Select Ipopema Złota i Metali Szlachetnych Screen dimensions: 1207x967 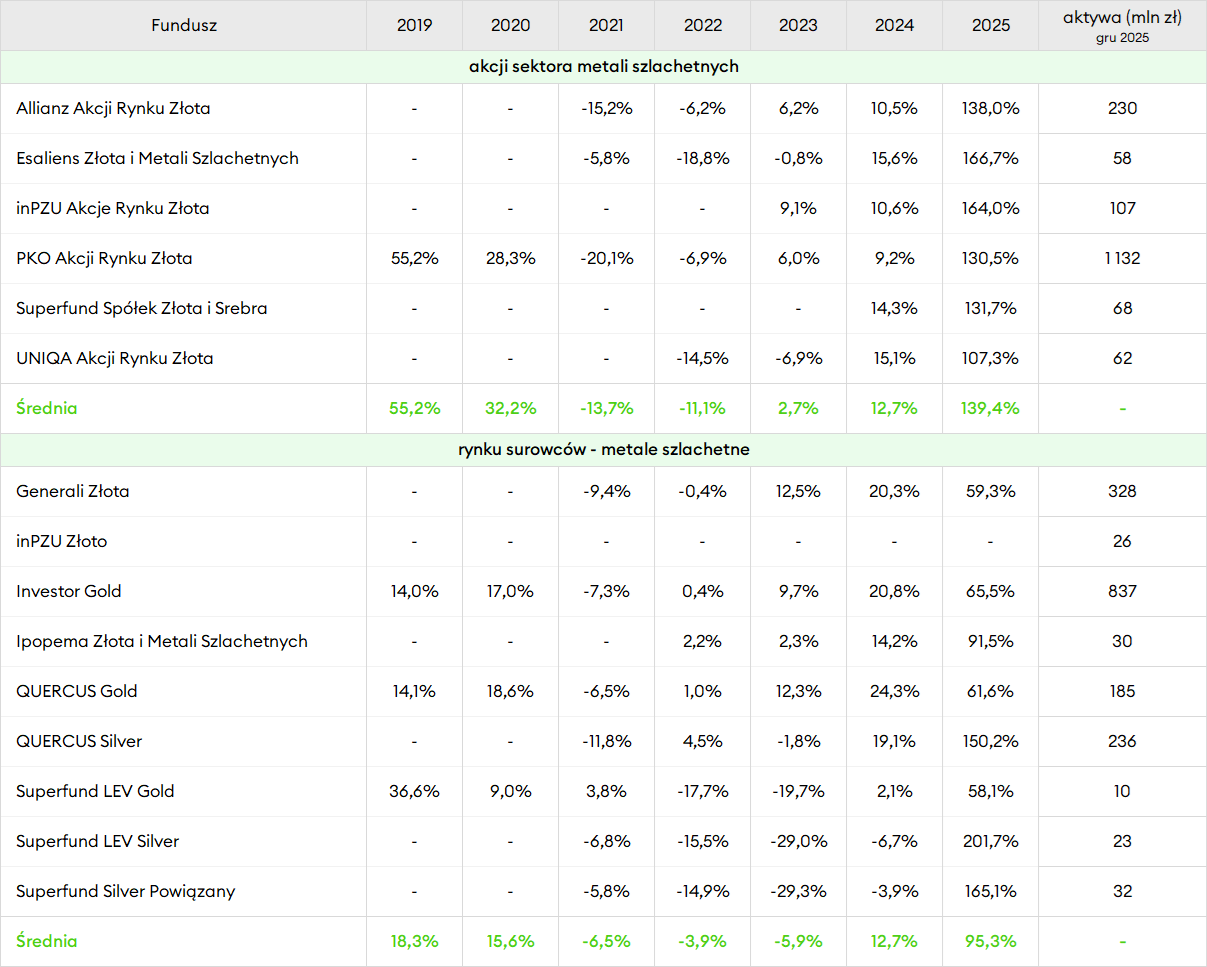[x=162, y=641]
